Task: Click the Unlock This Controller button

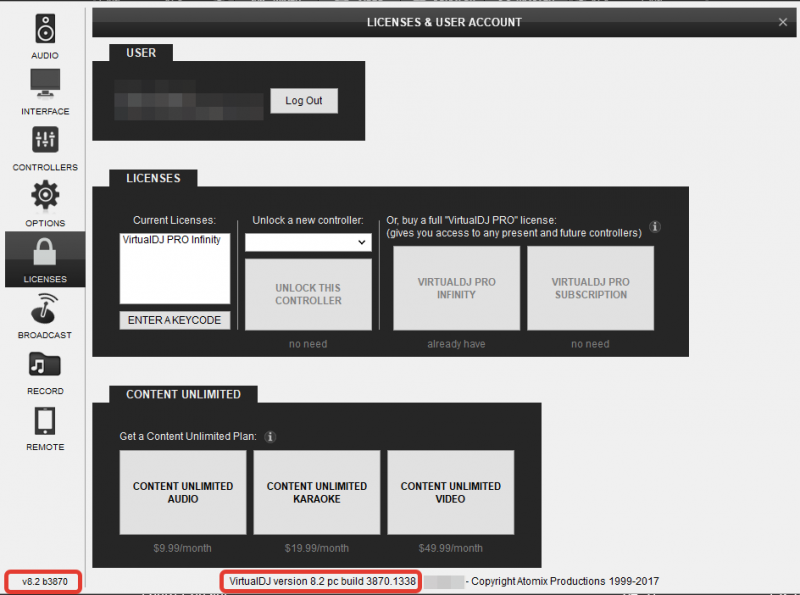Action: tap(308, 294)
